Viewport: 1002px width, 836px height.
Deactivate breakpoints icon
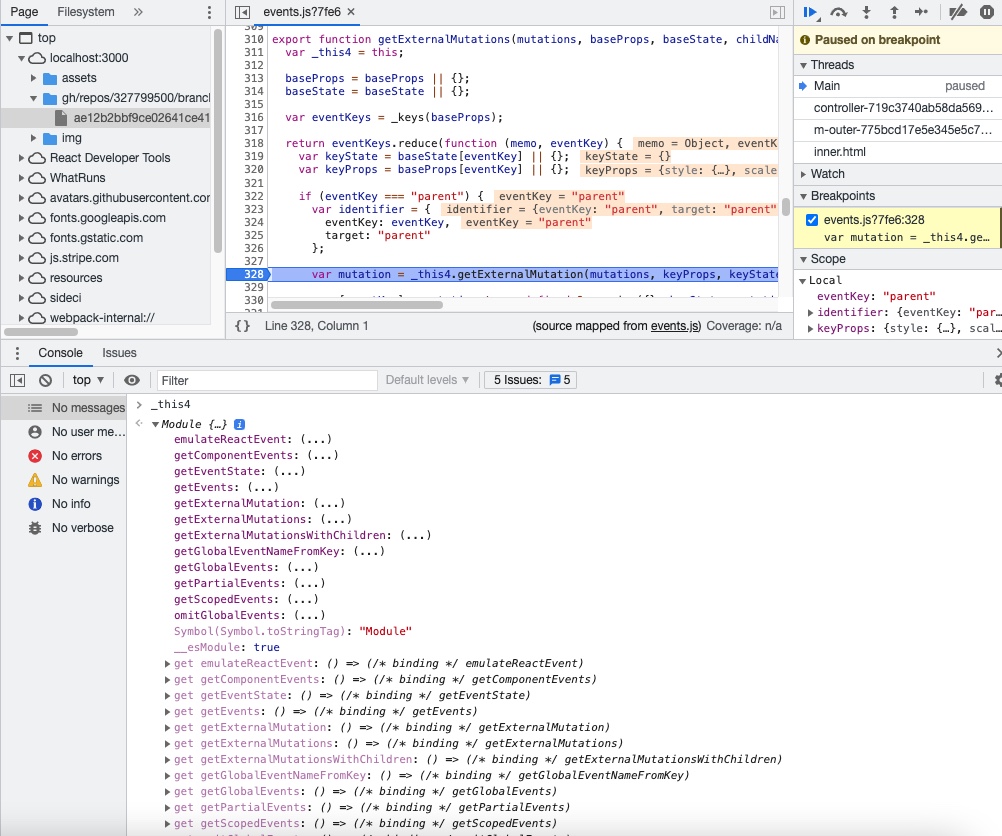pyautogui.click(x=957, y=12)
